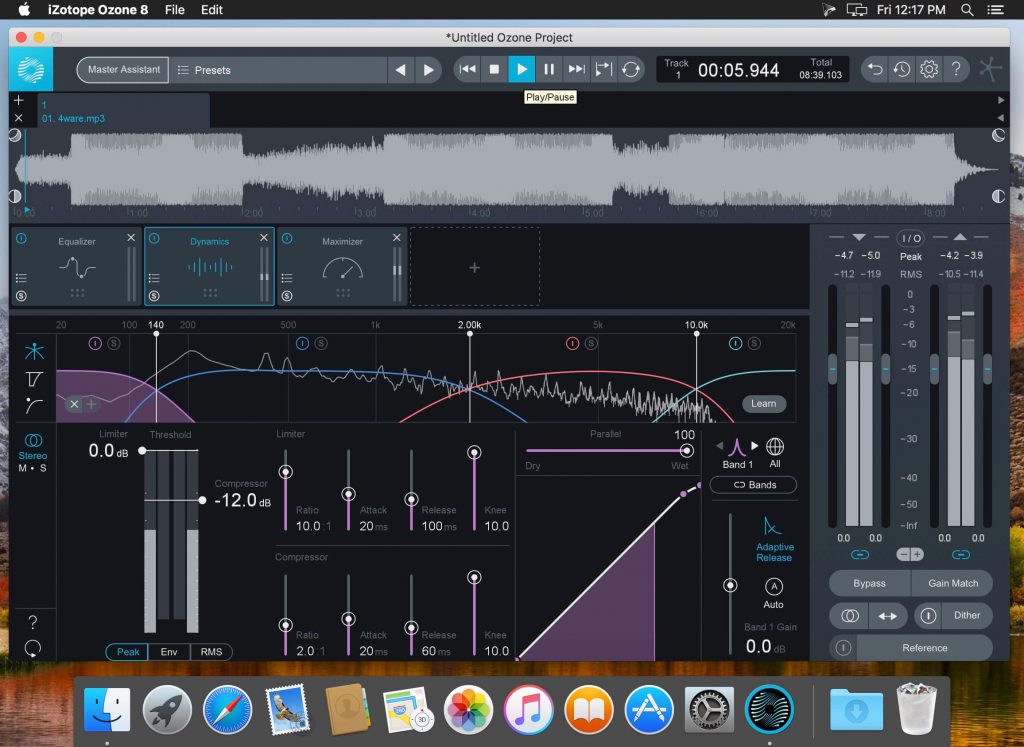Switch metering mode to RMS

[210, 651]
